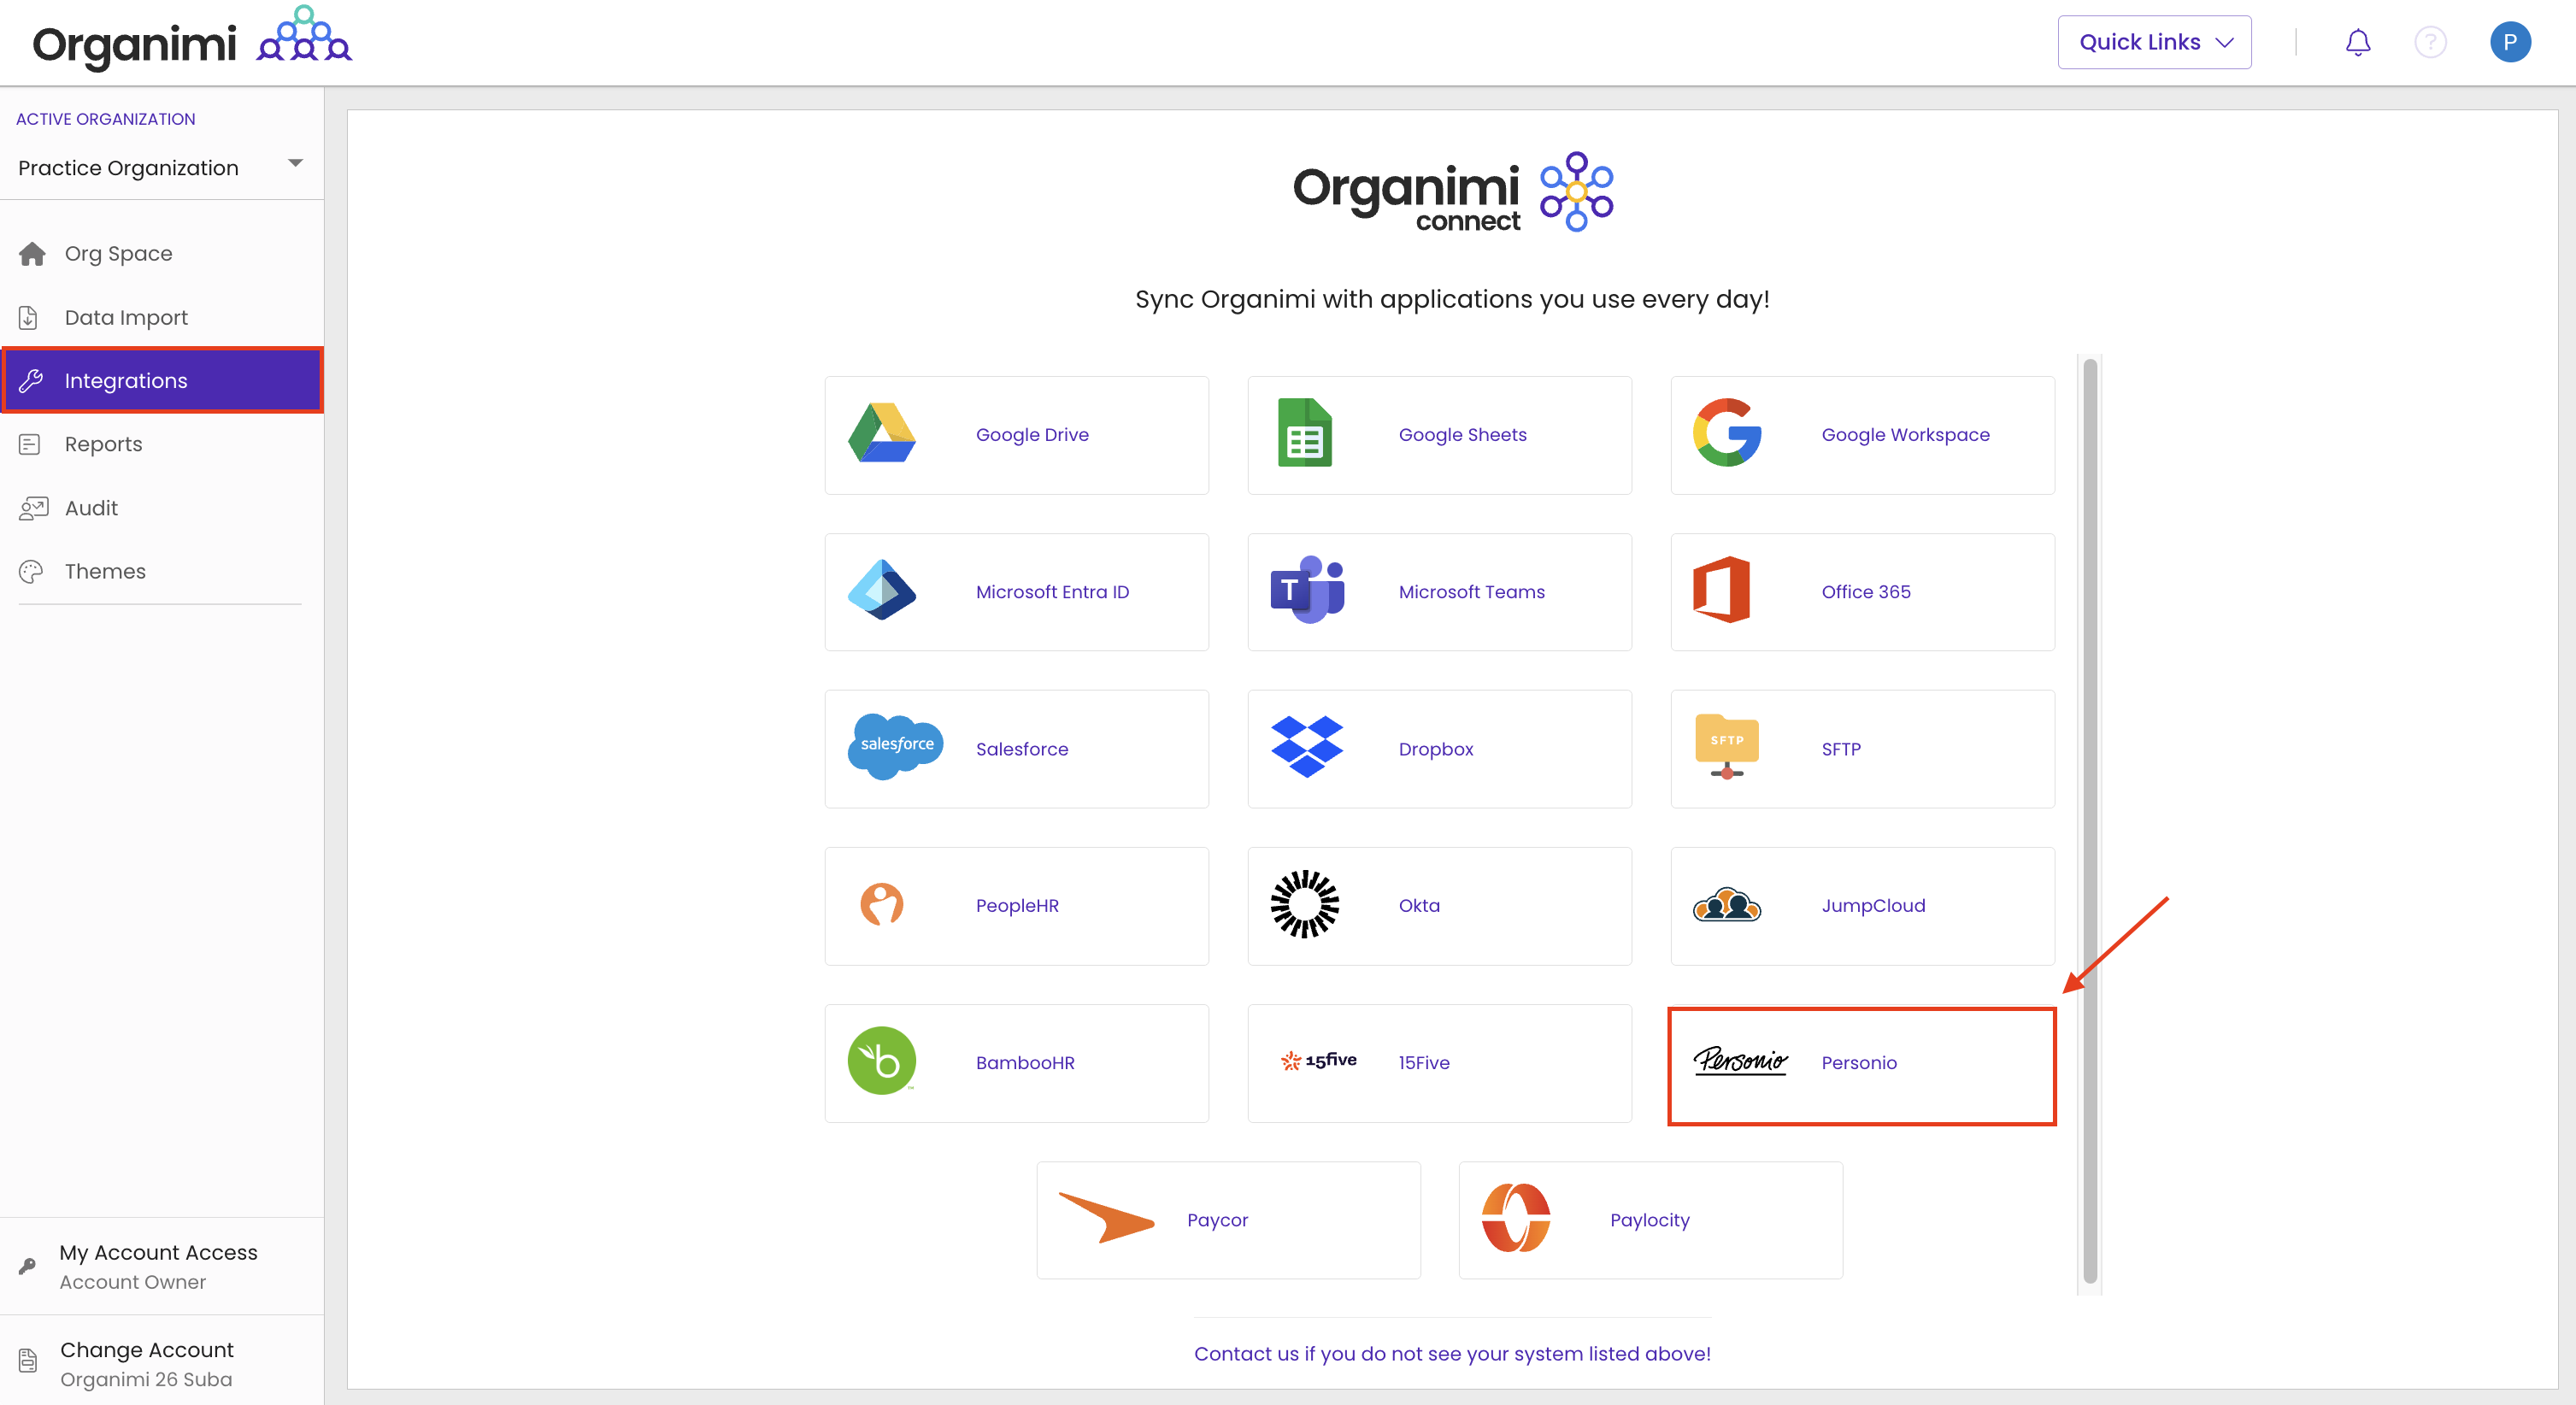
Task: Click the Microsoft Entra ID logo
Action: click(x=881, y=590)
